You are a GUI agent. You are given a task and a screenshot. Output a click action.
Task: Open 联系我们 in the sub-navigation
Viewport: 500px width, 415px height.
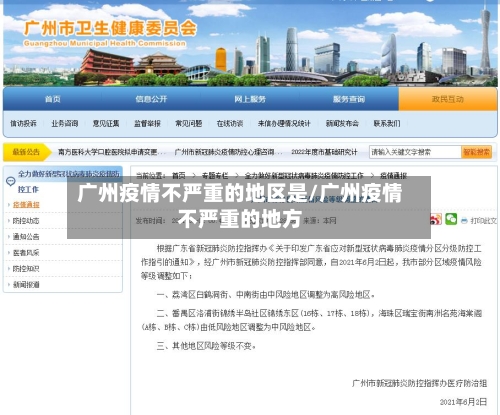point(387,123)
